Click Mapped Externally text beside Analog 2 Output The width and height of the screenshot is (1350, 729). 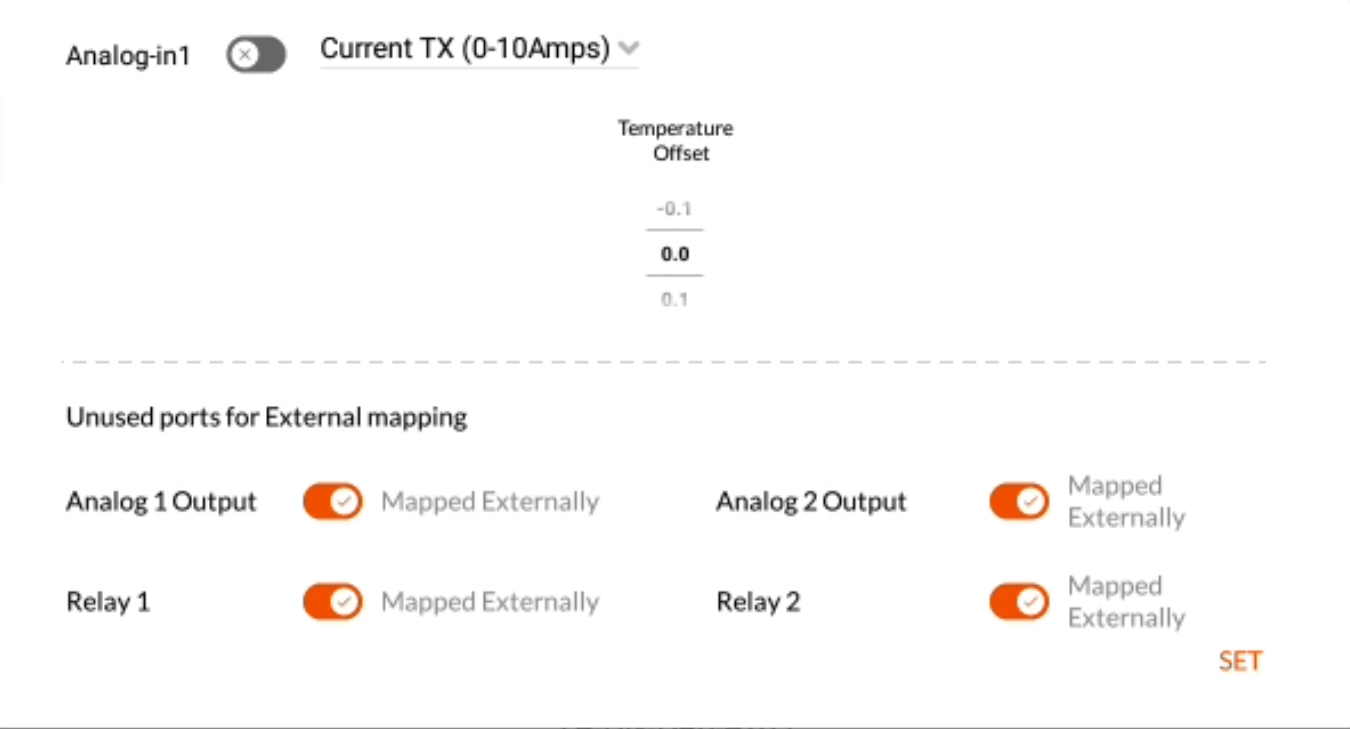1127,502
